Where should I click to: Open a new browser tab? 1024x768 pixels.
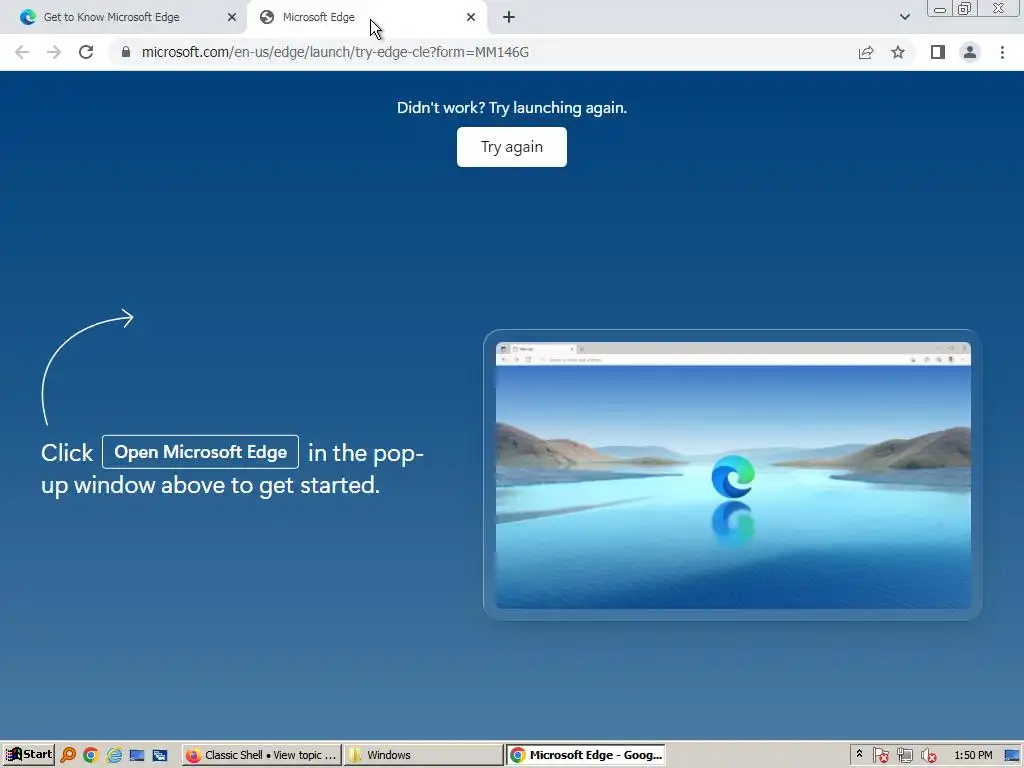coord(509,17)
